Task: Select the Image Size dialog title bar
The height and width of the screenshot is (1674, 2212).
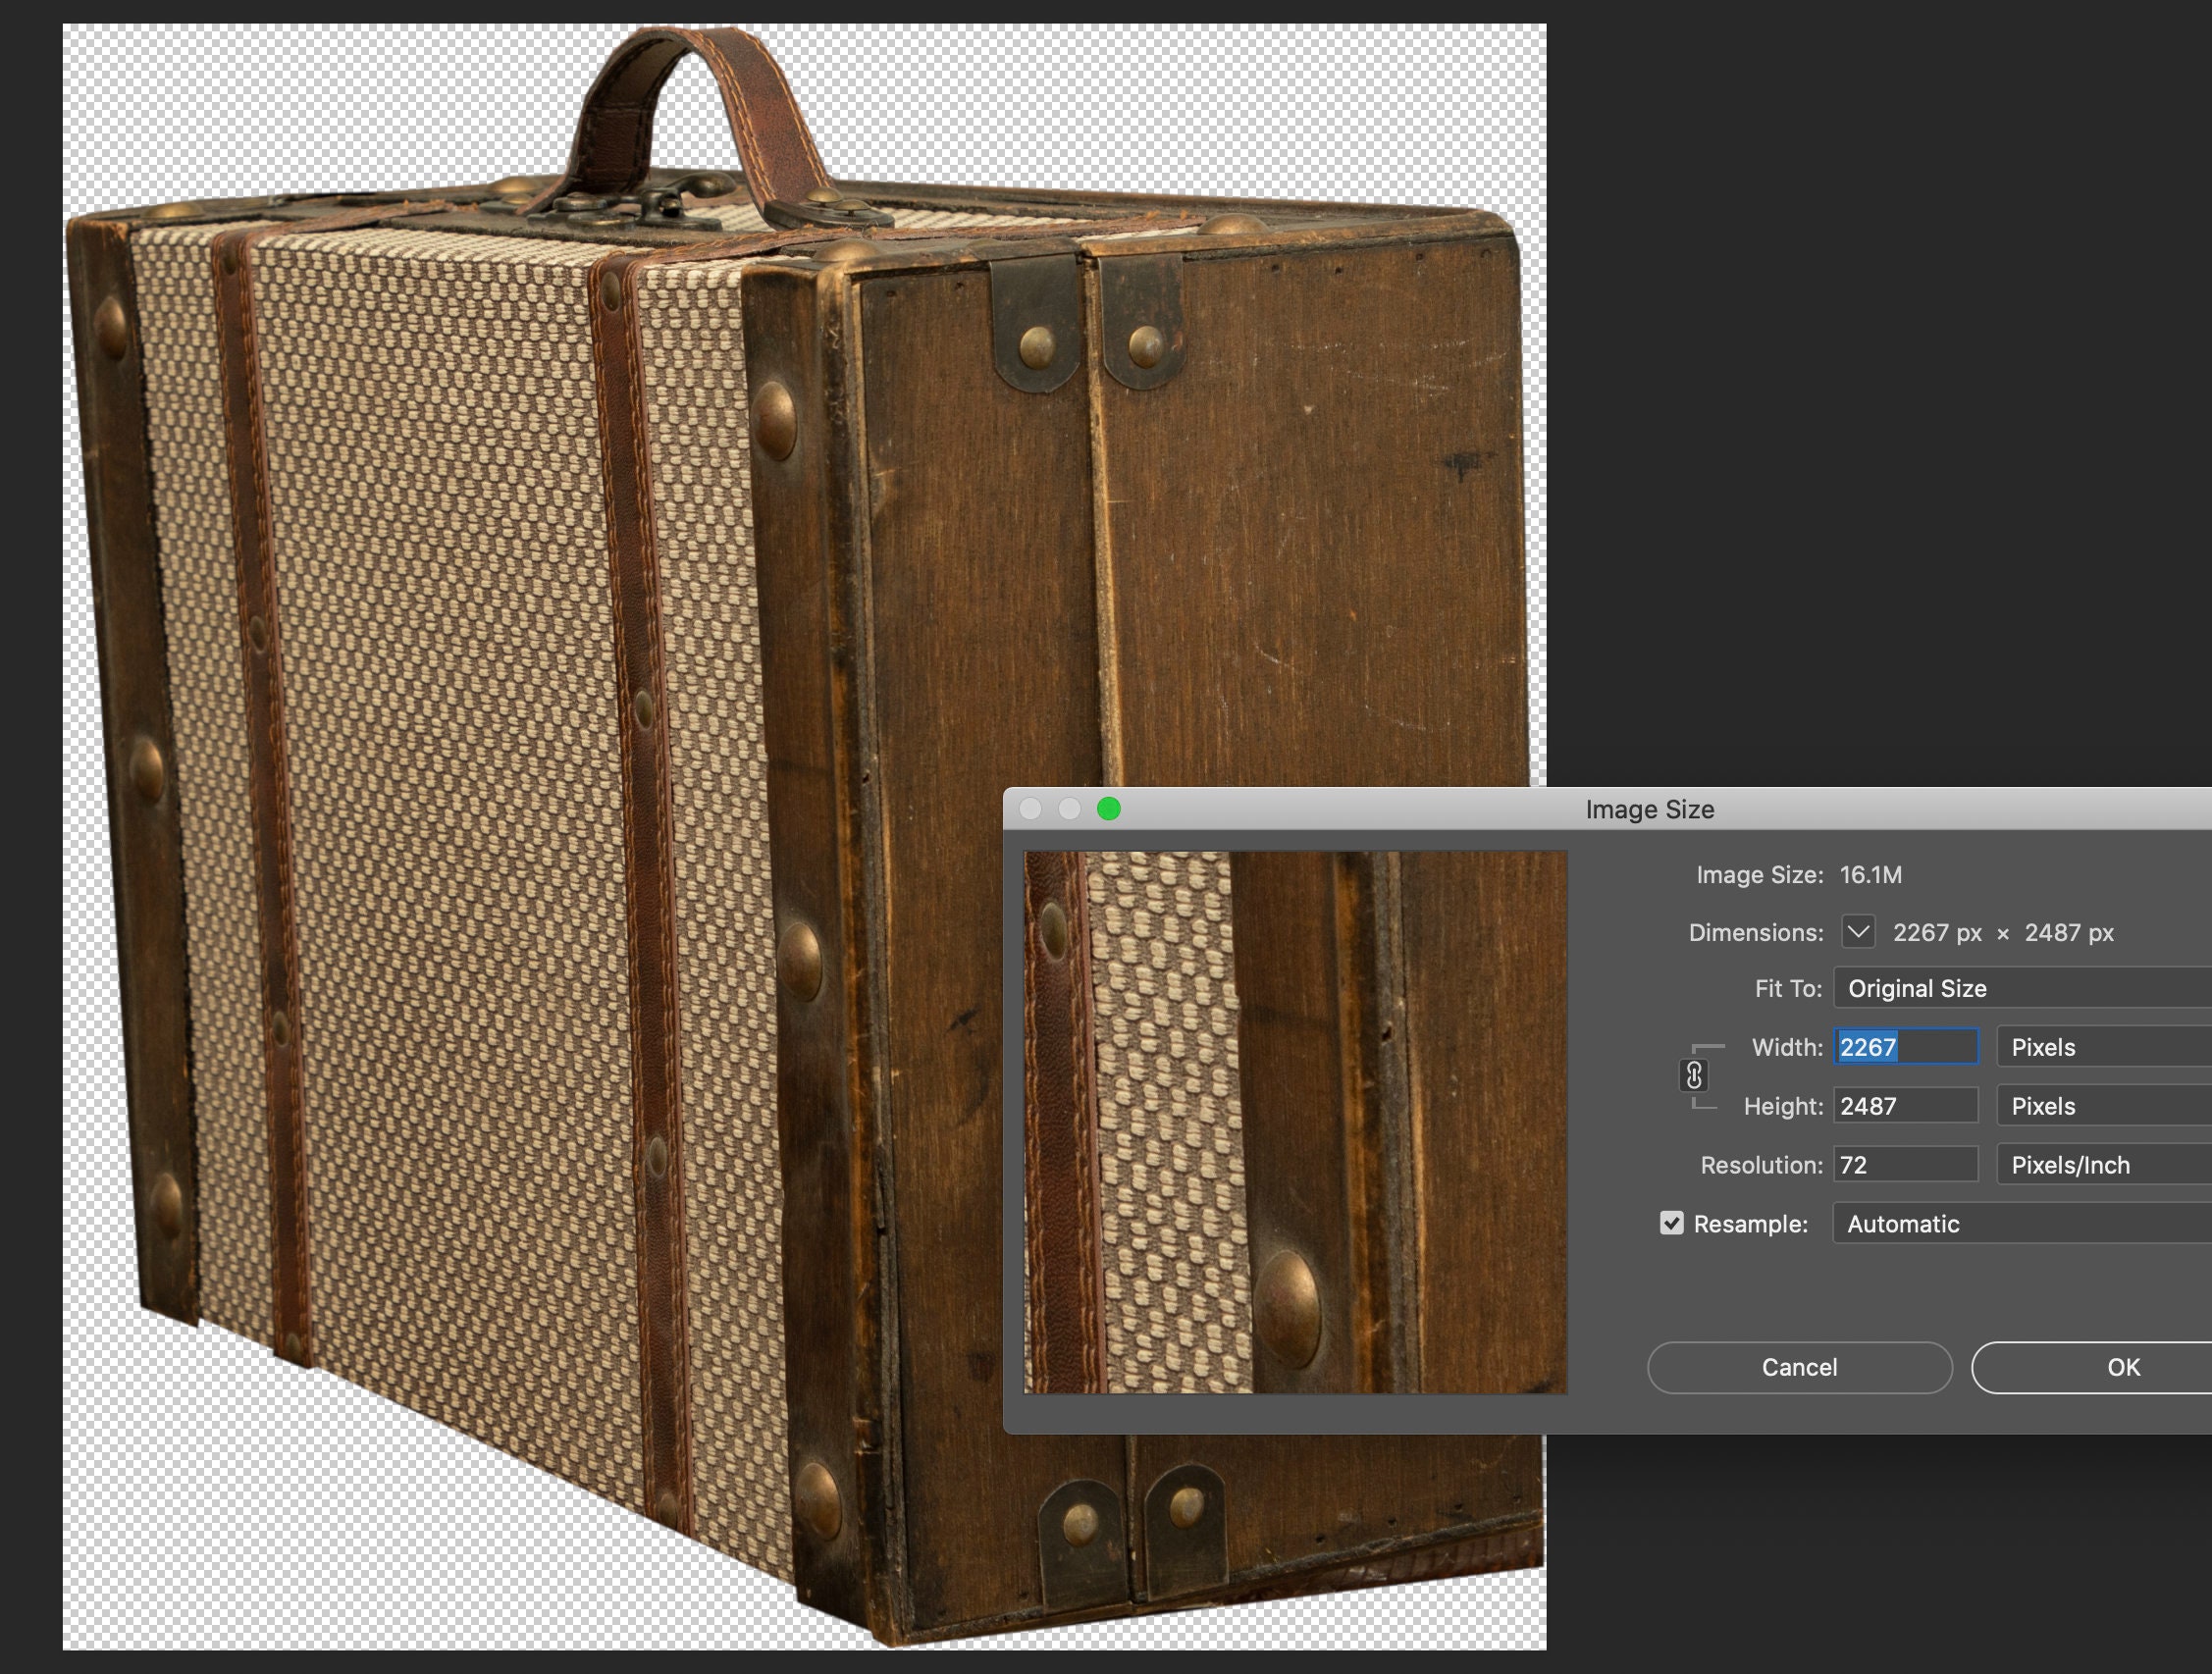Action: click(1650, 809)
